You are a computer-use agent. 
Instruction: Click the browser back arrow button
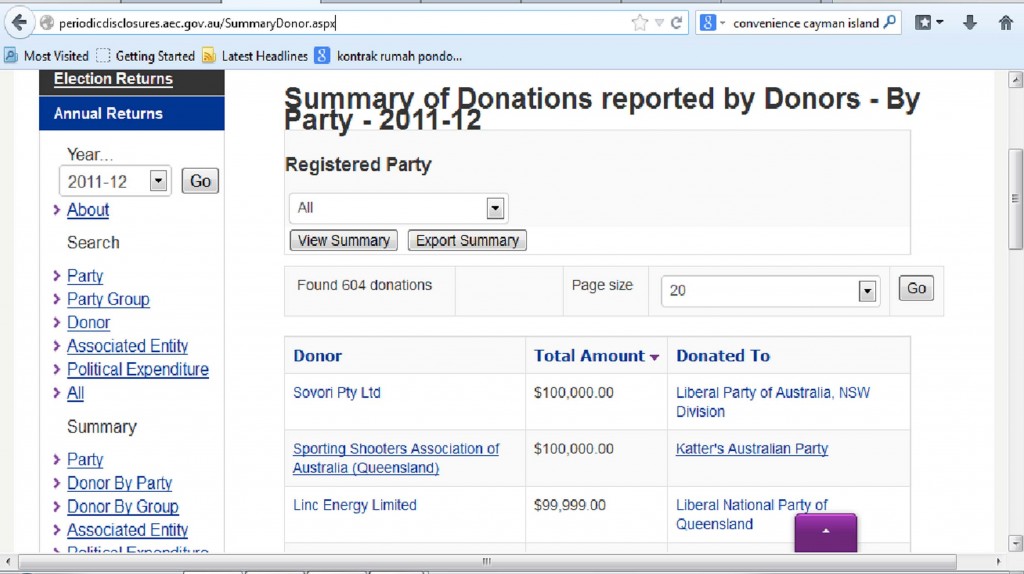(19, 23)
